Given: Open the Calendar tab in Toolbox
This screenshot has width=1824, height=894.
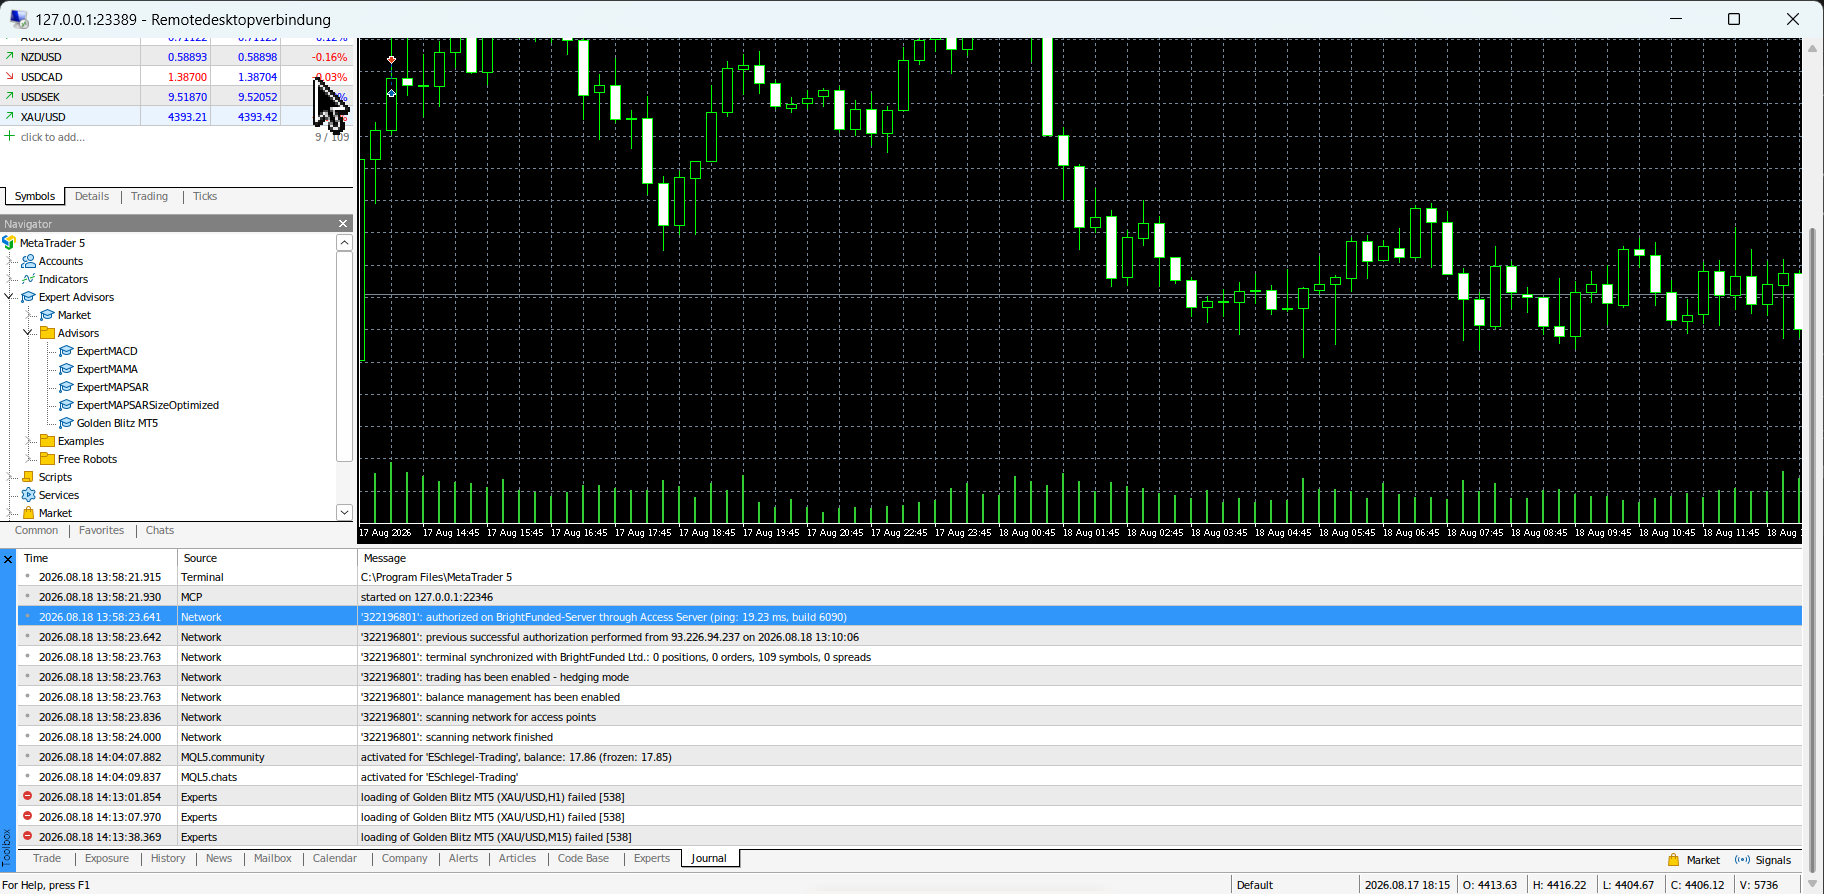Looking at the screenshot, I should coord(334,858).
